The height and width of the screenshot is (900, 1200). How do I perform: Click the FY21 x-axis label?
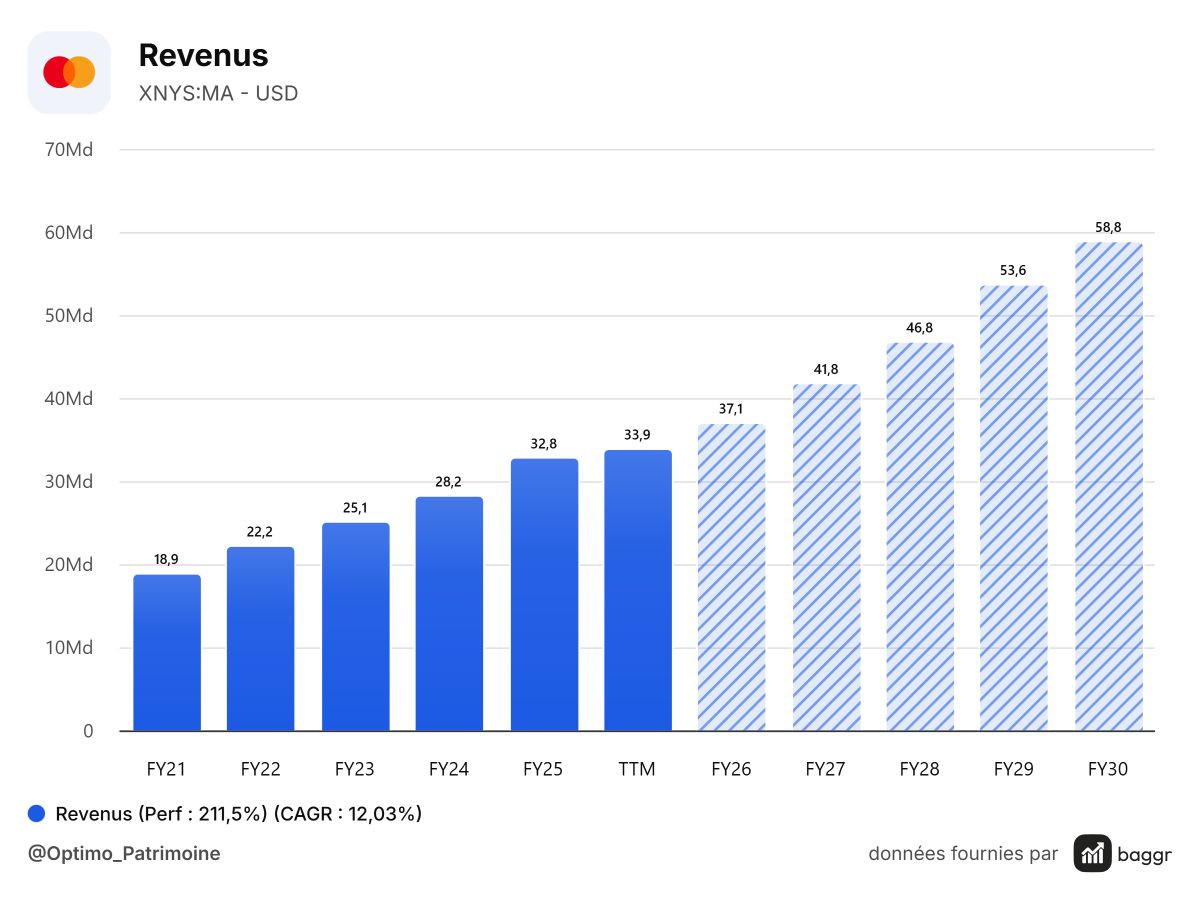[x=167, y=769]
